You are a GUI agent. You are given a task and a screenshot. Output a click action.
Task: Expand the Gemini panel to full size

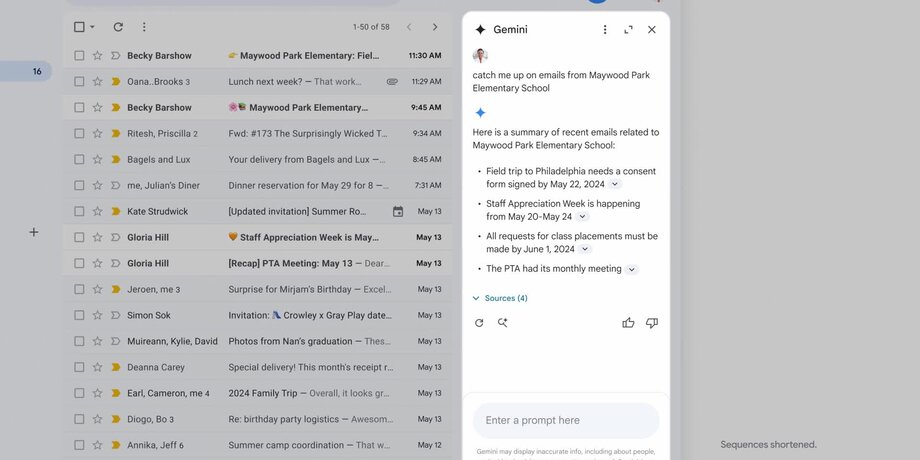[x=628, y=30]
